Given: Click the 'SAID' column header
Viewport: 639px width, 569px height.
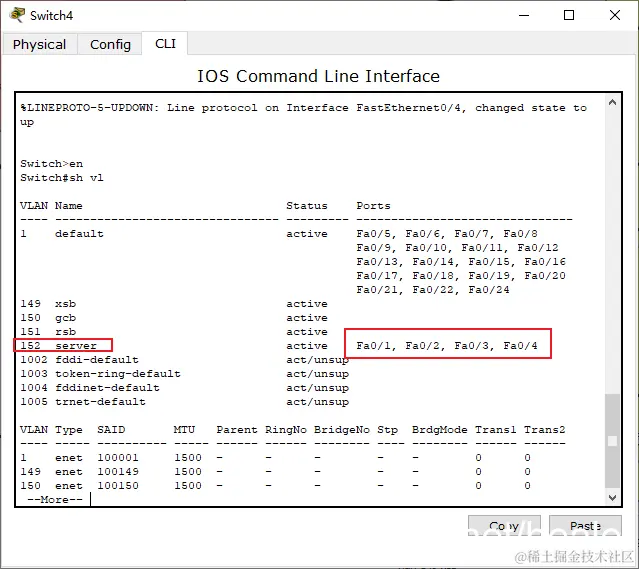Looking at the screenshot, I should [x=111, y=430].
